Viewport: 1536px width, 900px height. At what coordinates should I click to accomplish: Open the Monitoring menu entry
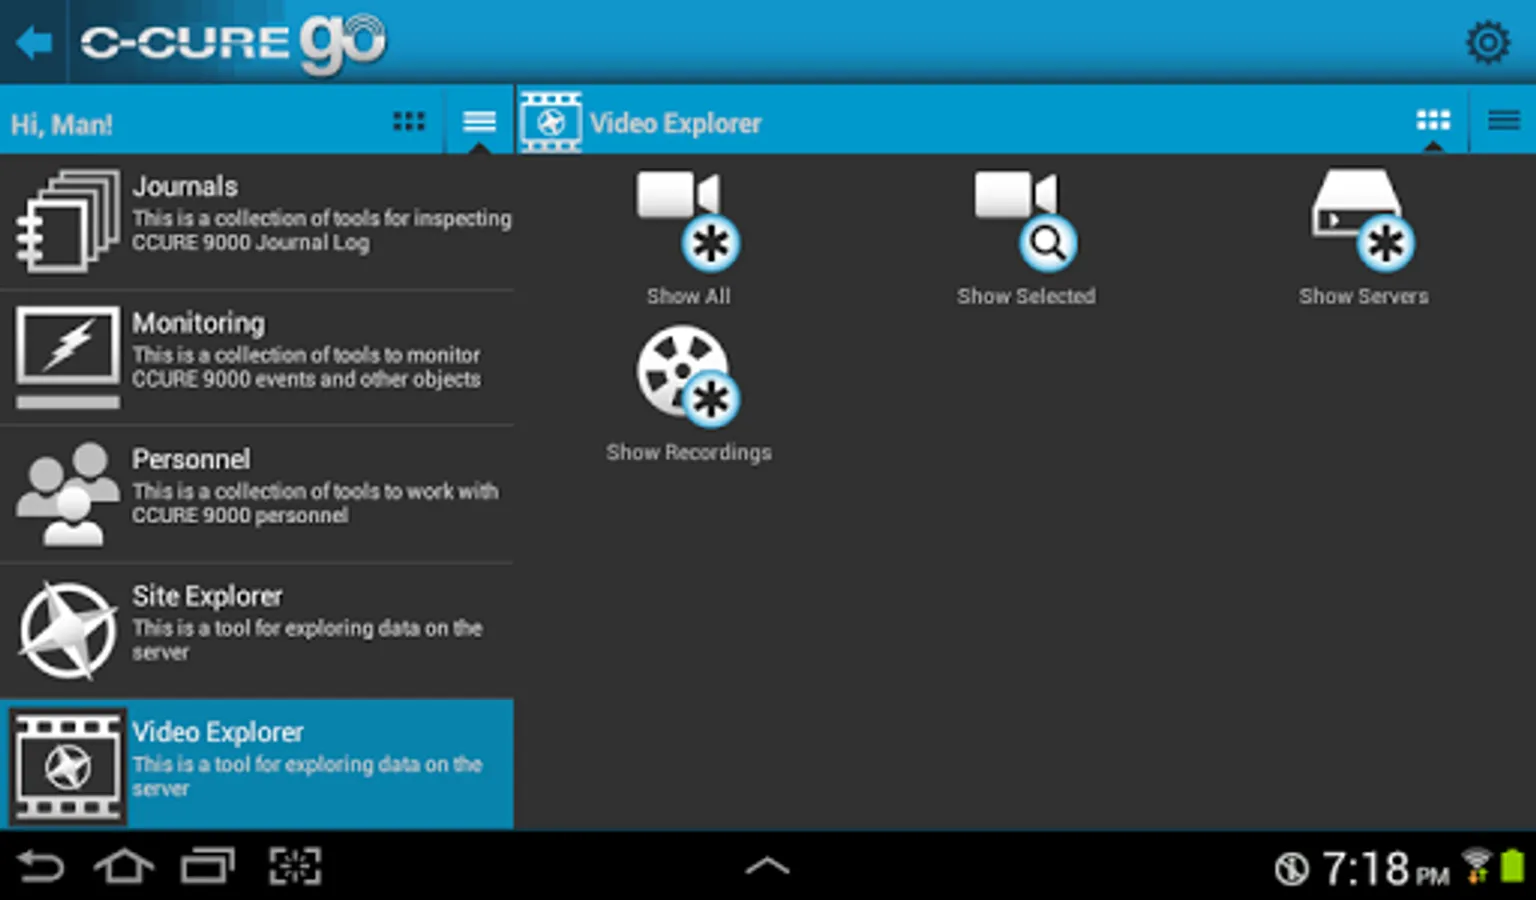coord(257,358)
